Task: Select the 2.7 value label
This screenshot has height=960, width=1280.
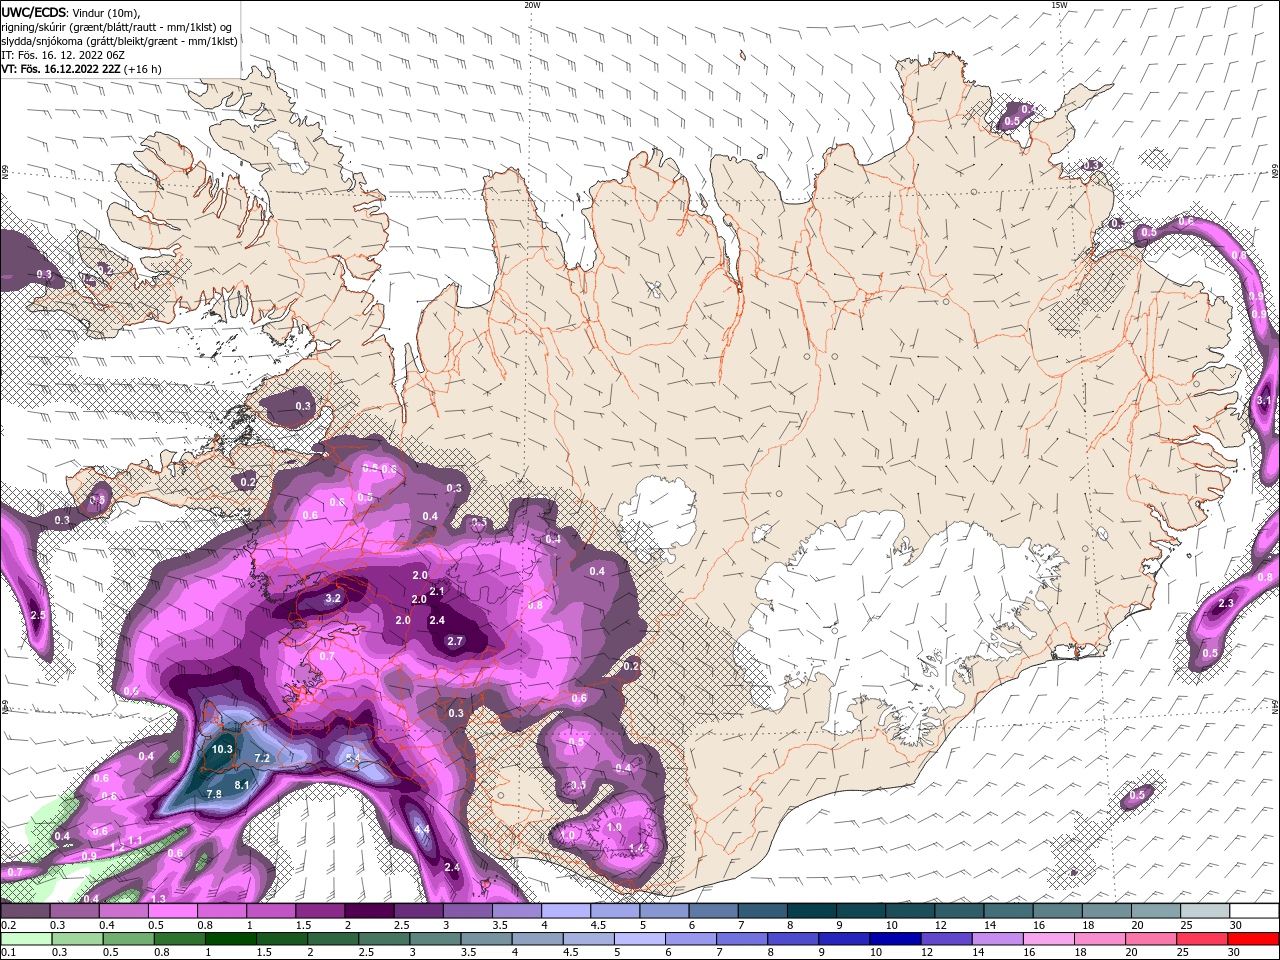Action: (455, 641)
